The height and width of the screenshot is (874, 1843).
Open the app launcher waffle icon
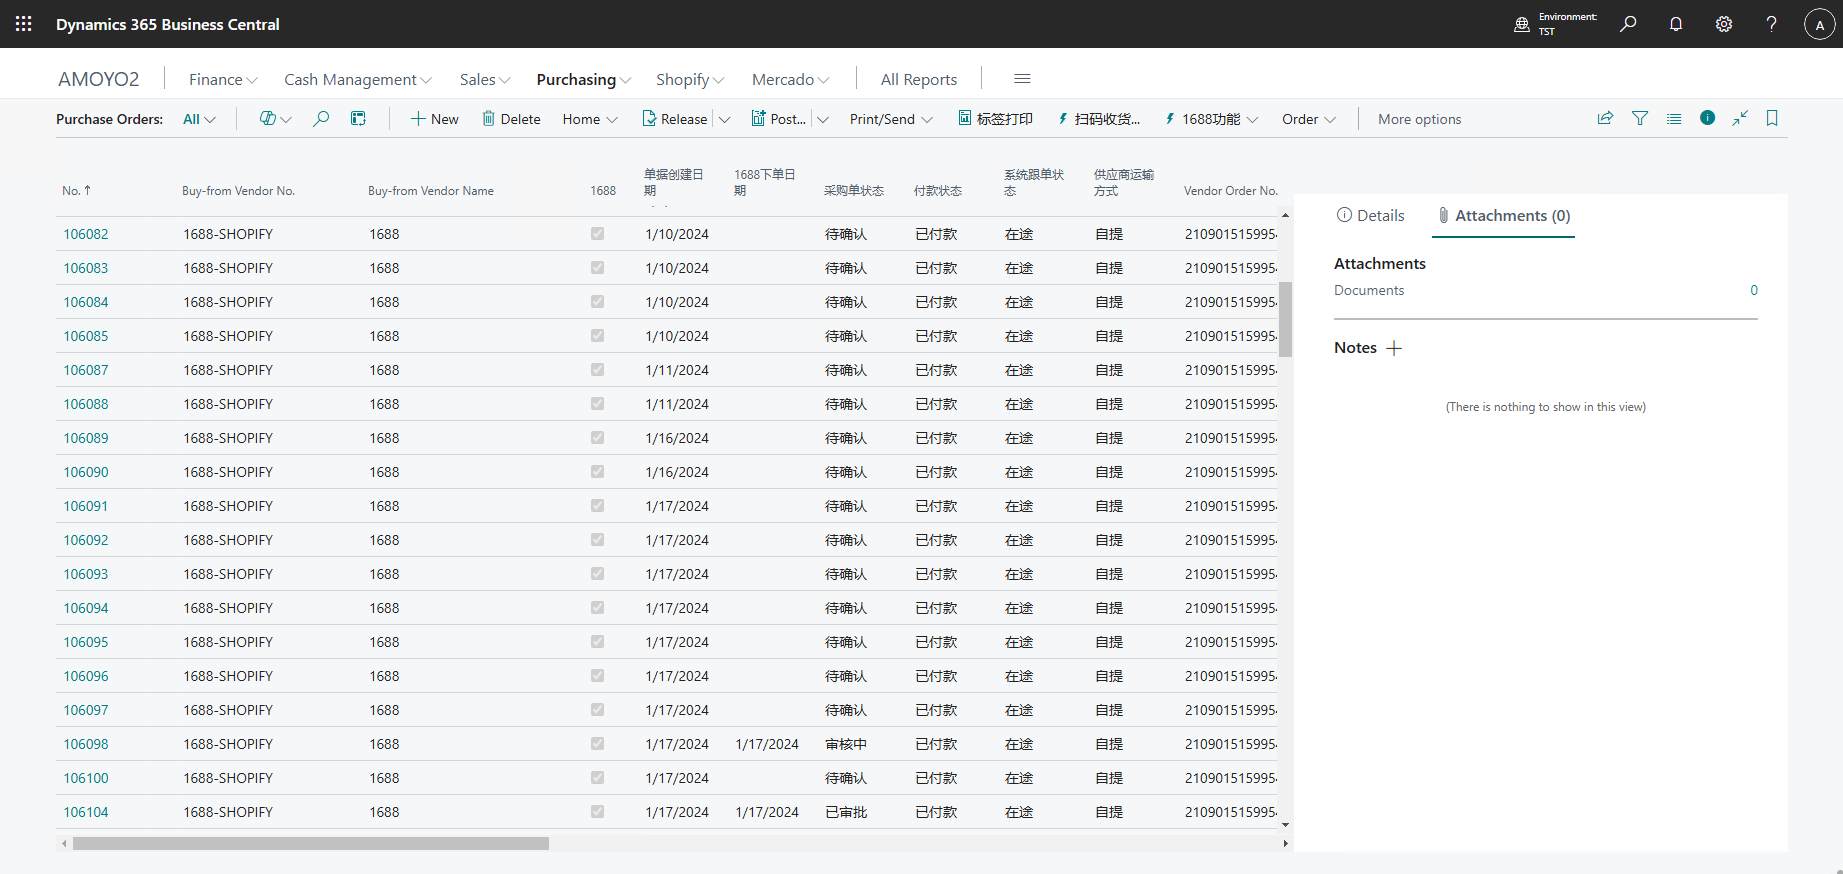tap(24, 24)
